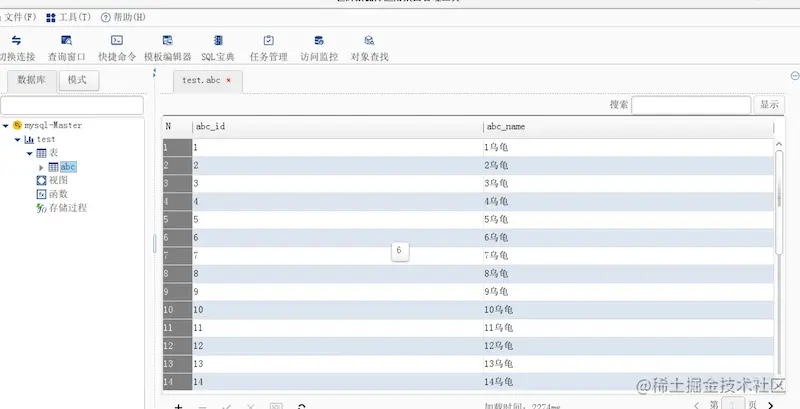Click the N column header
Screen dimensions: 800x409
point(178,127)
